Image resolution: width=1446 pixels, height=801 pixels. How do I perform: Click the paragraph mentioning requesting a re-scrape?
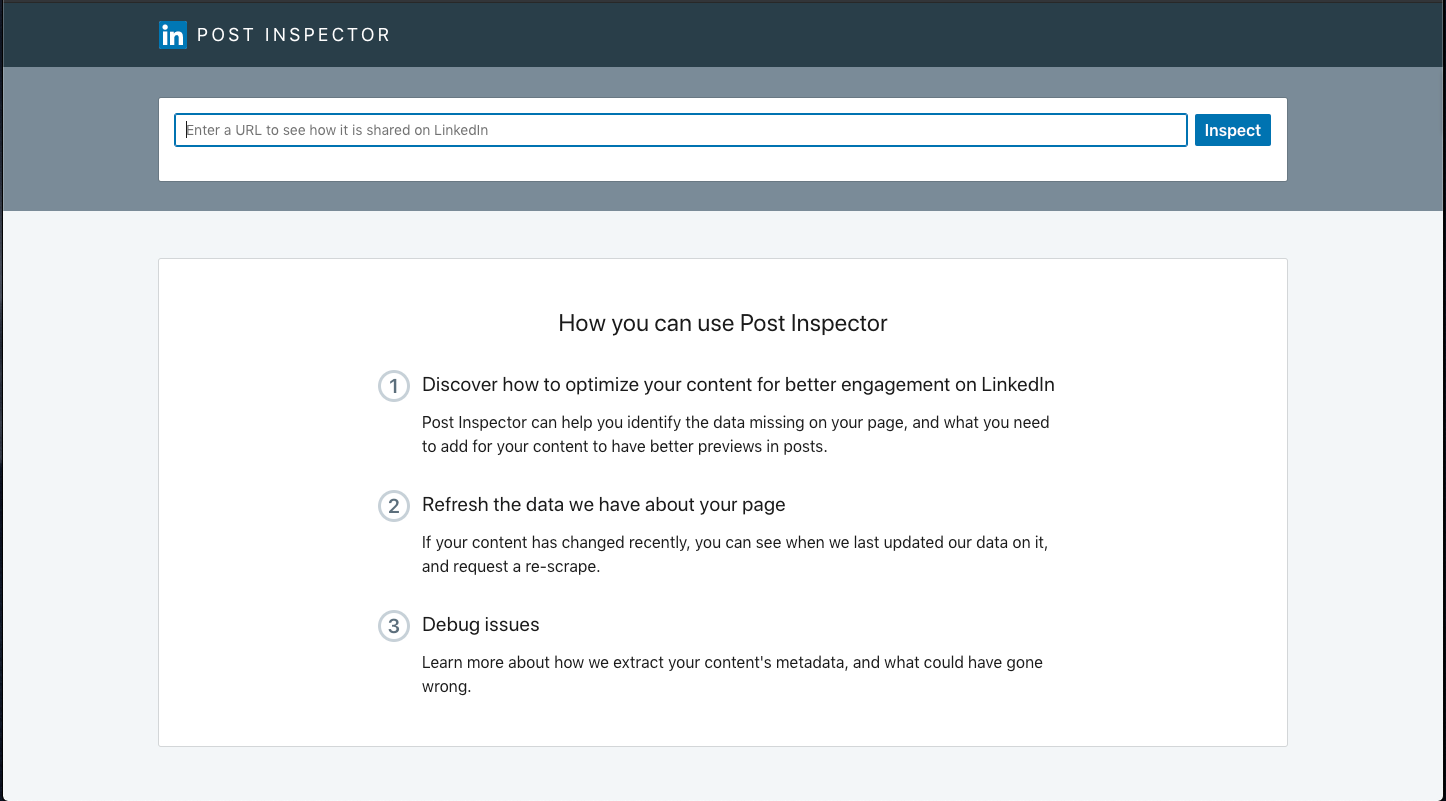pyautogui.click(x=735, y=554)
